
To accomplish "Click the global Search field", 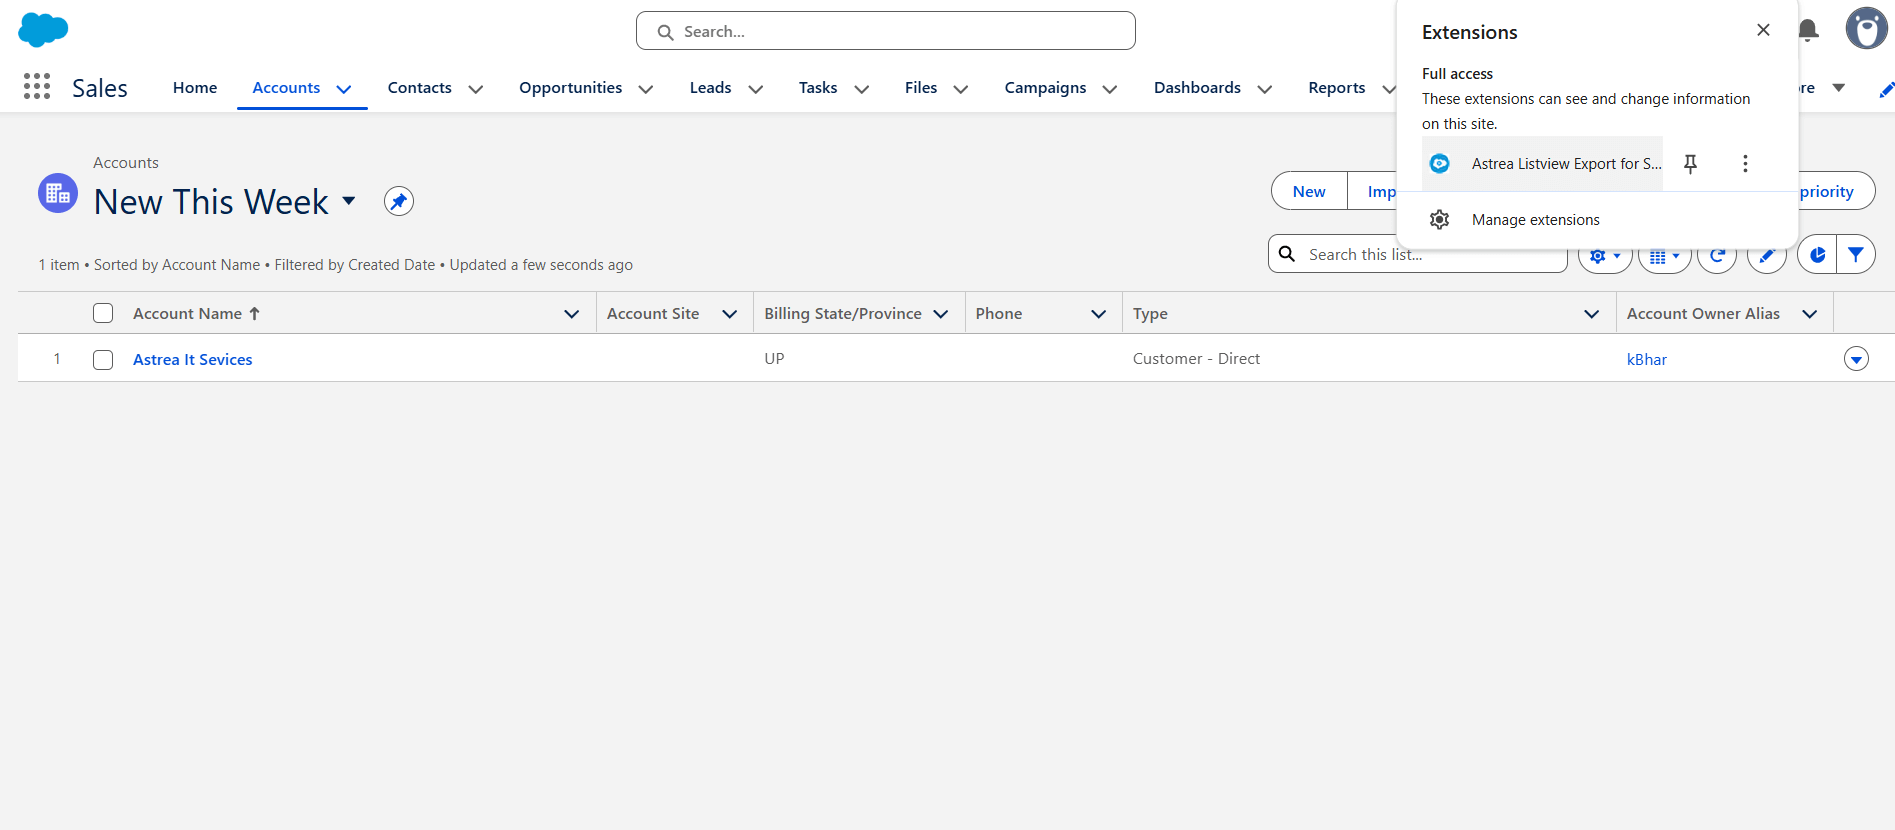I will tap(885, 31).
